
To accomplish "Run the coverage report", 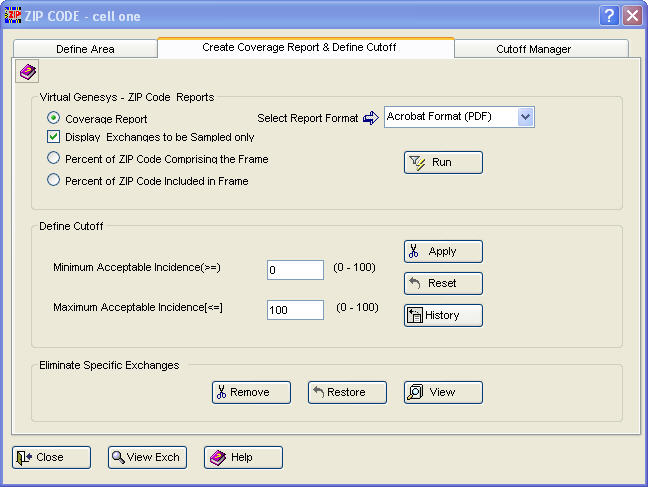I will pos(443,162).
